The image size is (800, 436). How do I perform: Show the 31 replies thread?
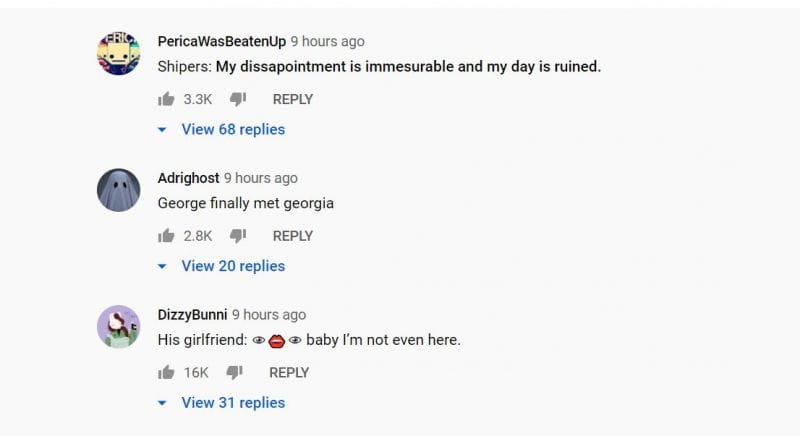pos(232,402)
